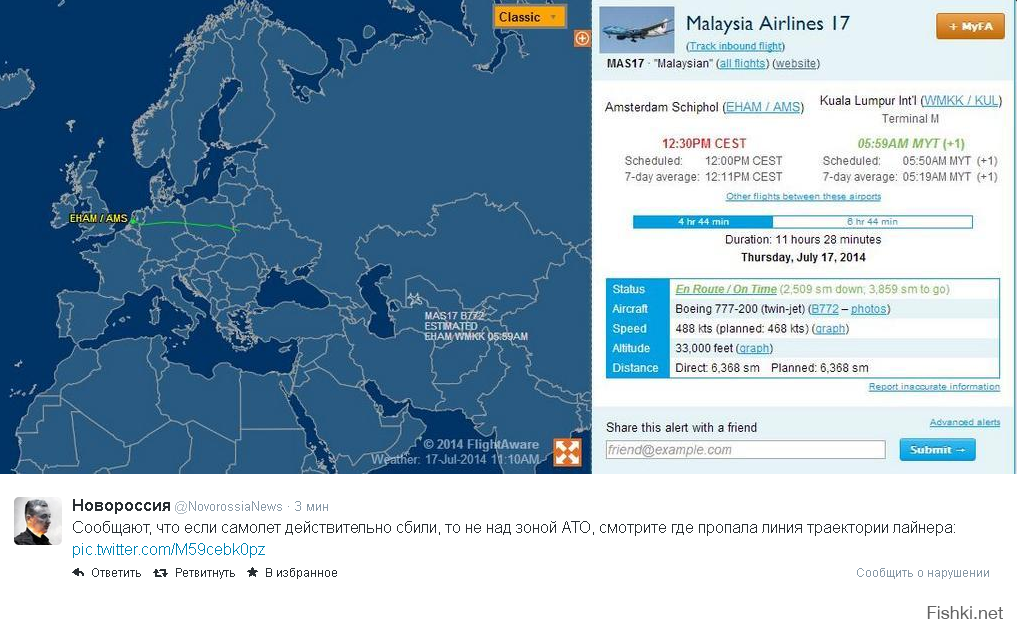
Task: Open the Track inbound flight link
Action: tap(736, 46)
